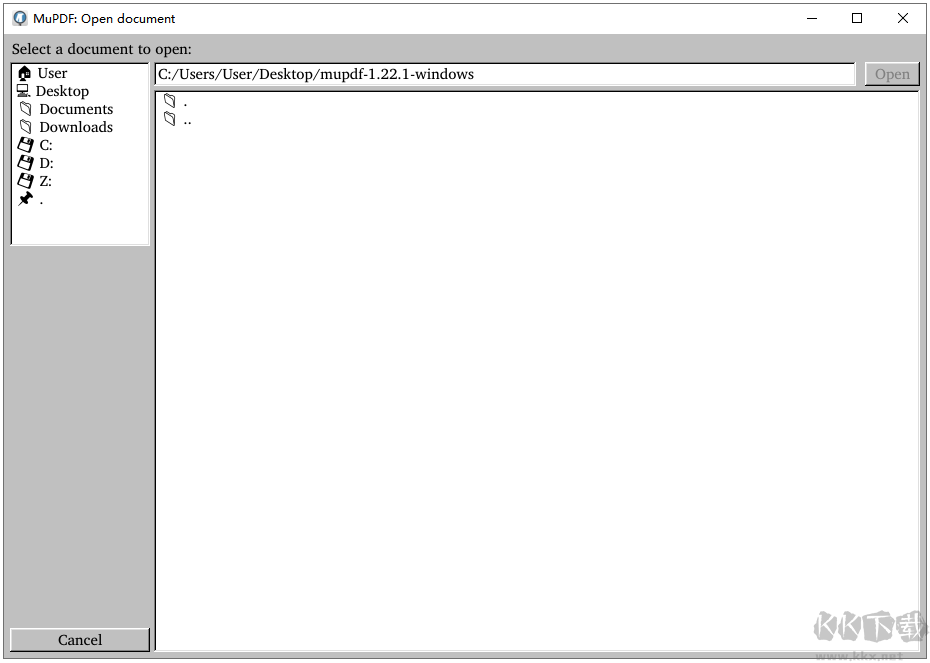
Task: Click the pushpin icon in the sidebar
Action: tap(26, 199)
